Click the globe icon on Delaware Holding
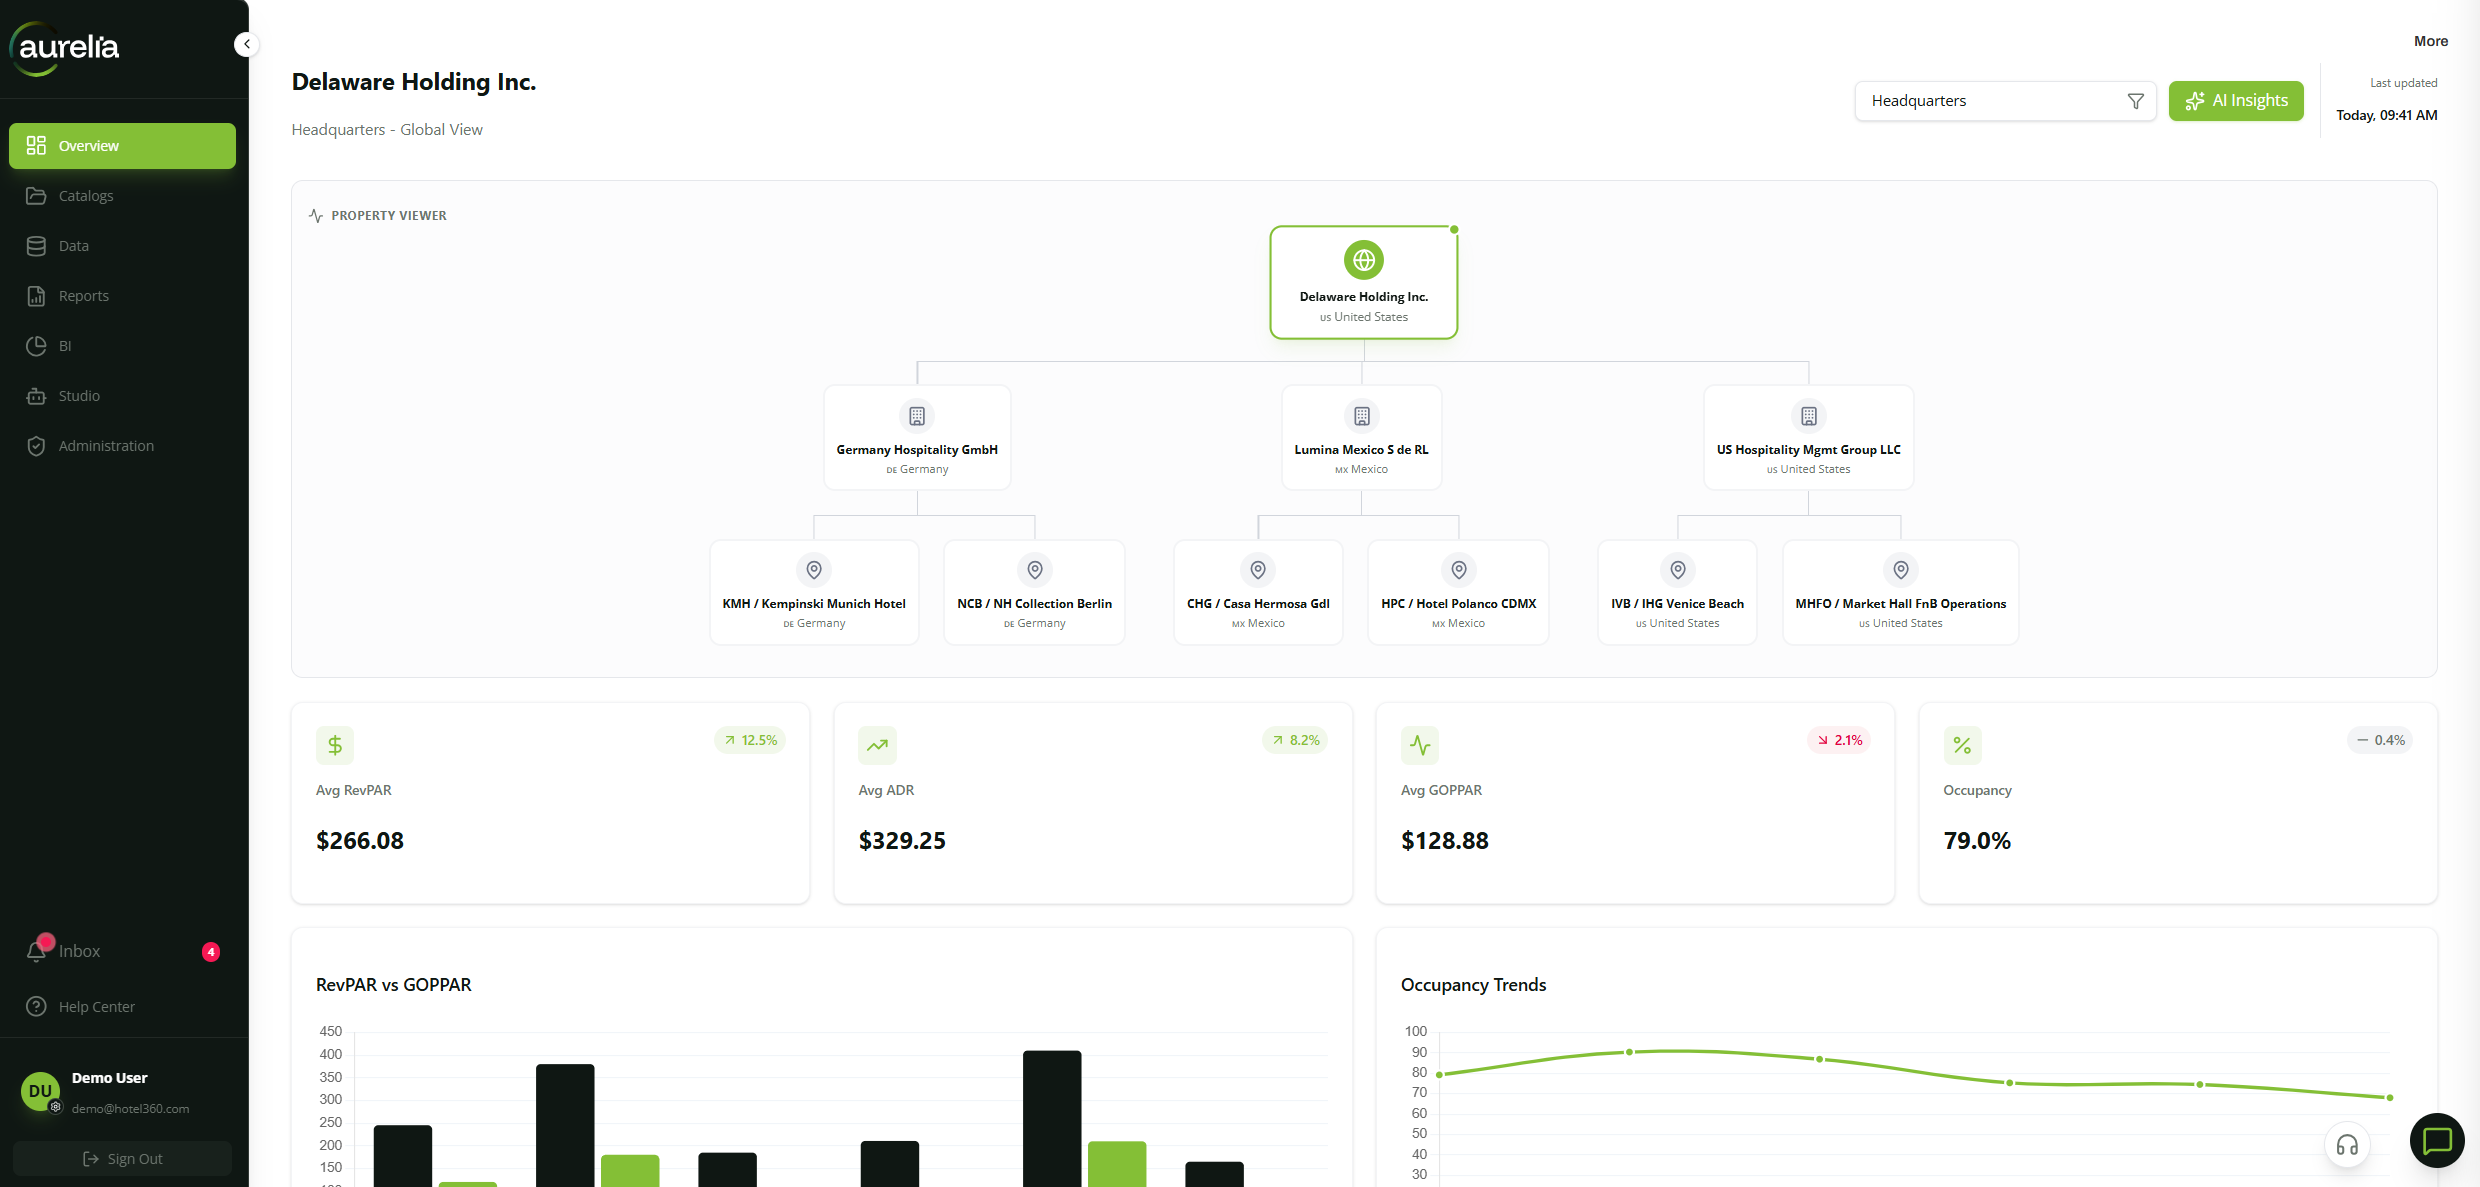Screen dimensions: 2480x1187 (1363, 260)
